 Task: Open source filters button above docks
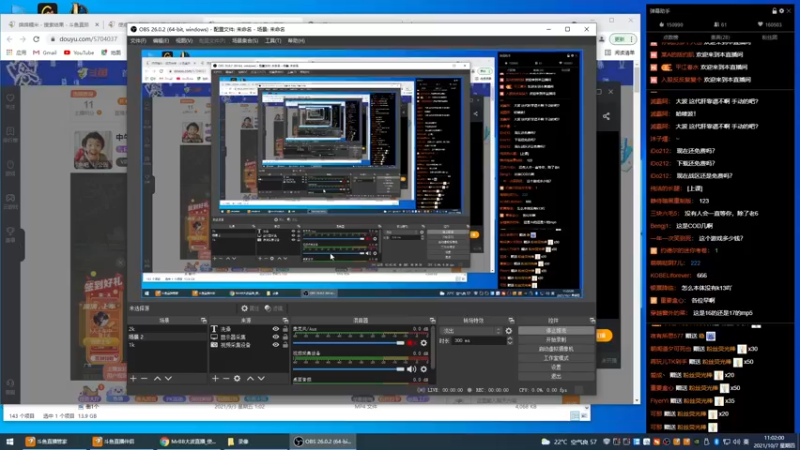pos(274,308)
